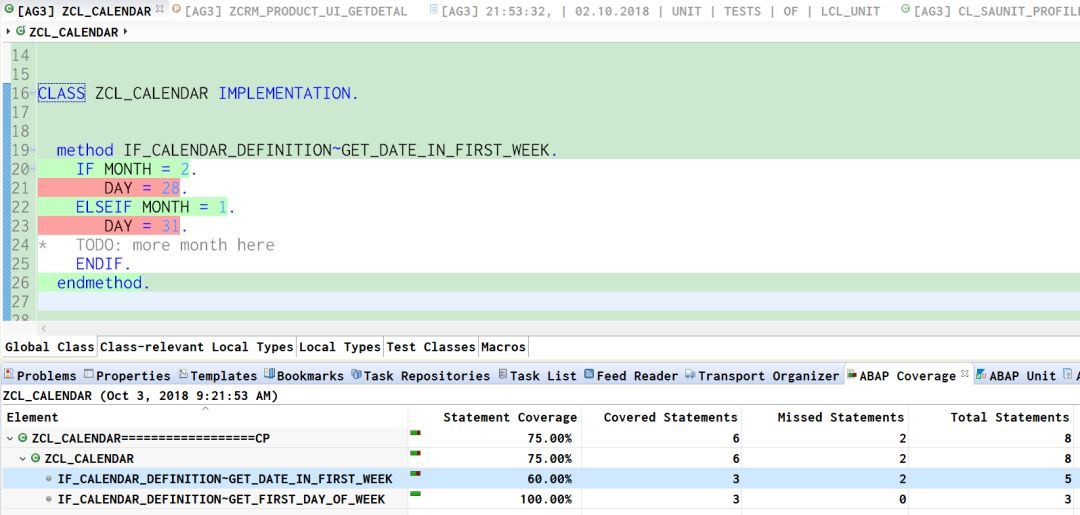The image size is (1080, 515).
Task: Collapse IF block fold marker at line 20
Action: 33,169
